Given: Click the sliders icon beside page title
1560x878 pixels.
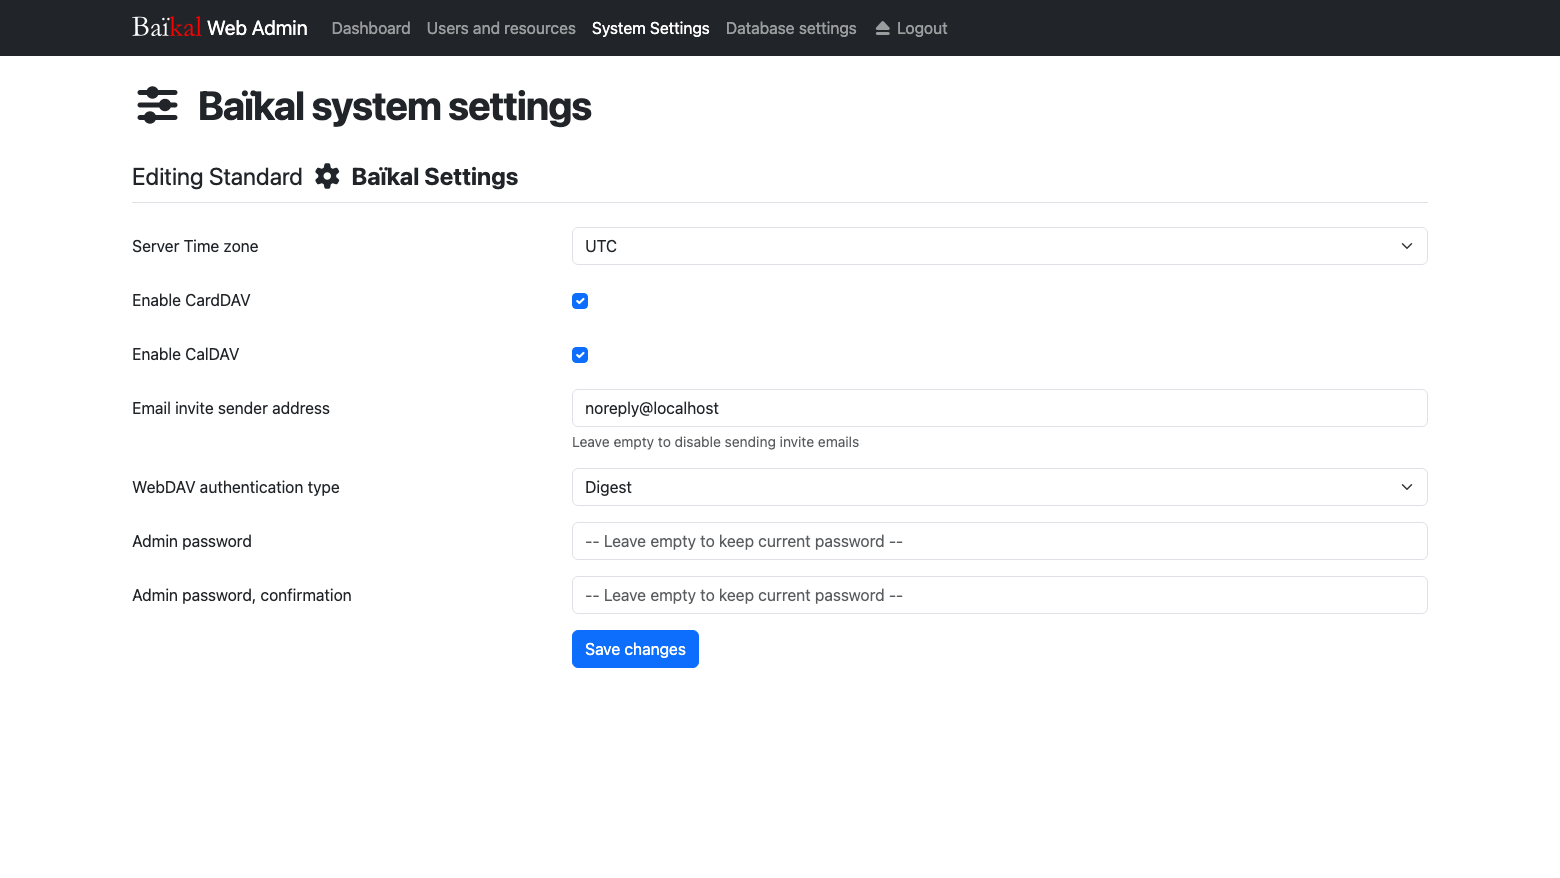Looking at the screenshot, I should point(157,105).
